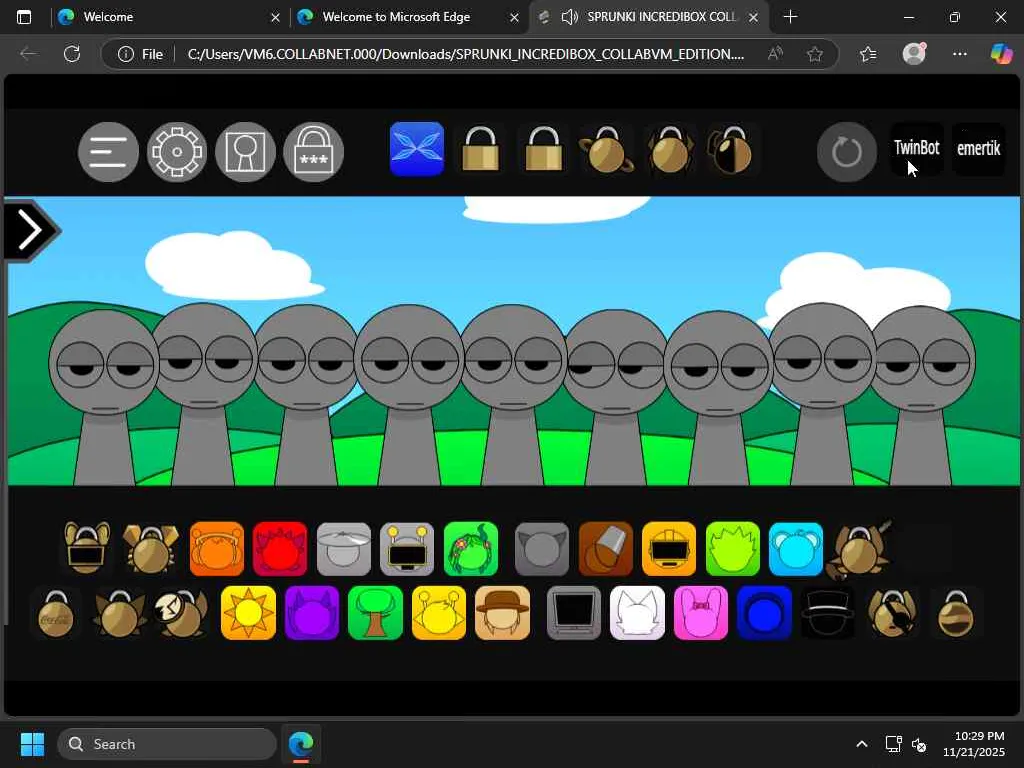The height and width of the screenshot is (768, 1024).
Task: Select the green tree character icon
Action: click(x=376, y=613)
